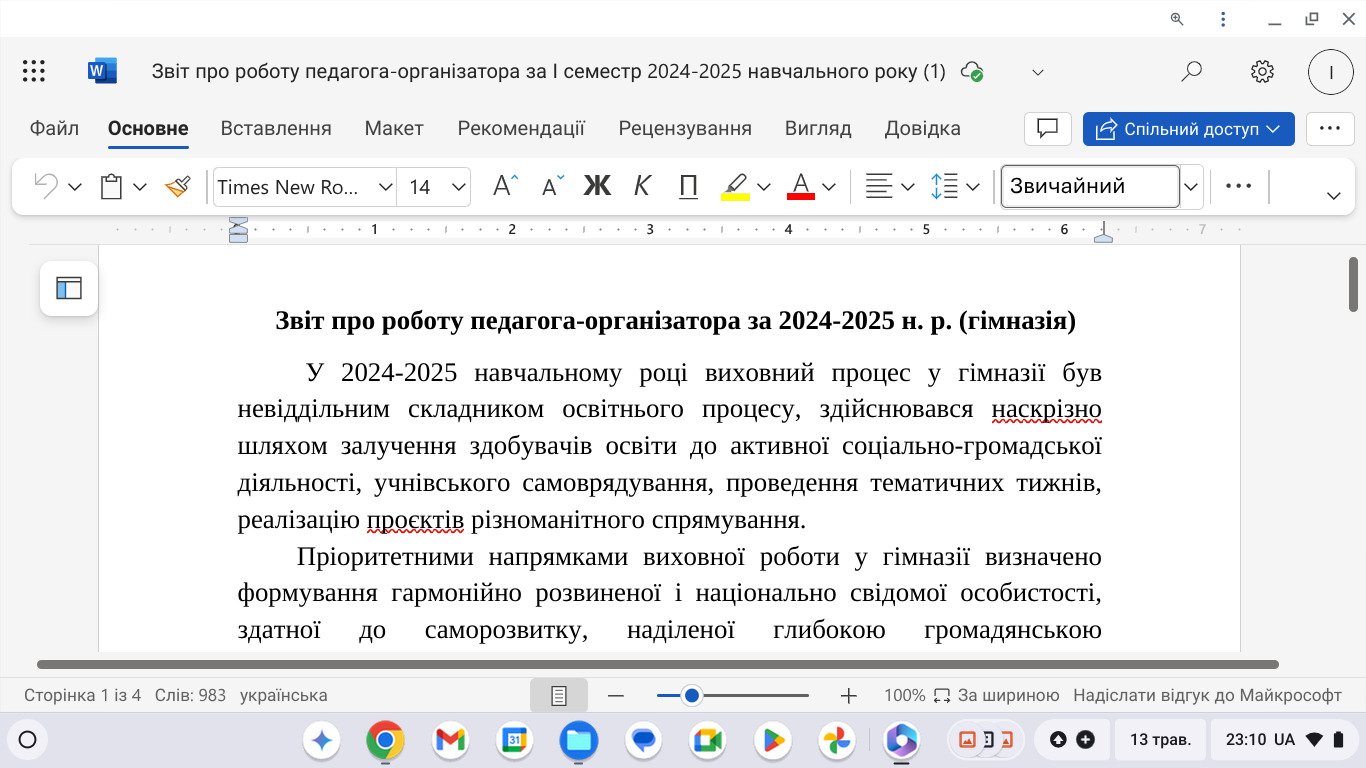This screenshot has height=768, width=1366.
Task: Toggle bold formatting (Ж)
Action: coord(597,186)
